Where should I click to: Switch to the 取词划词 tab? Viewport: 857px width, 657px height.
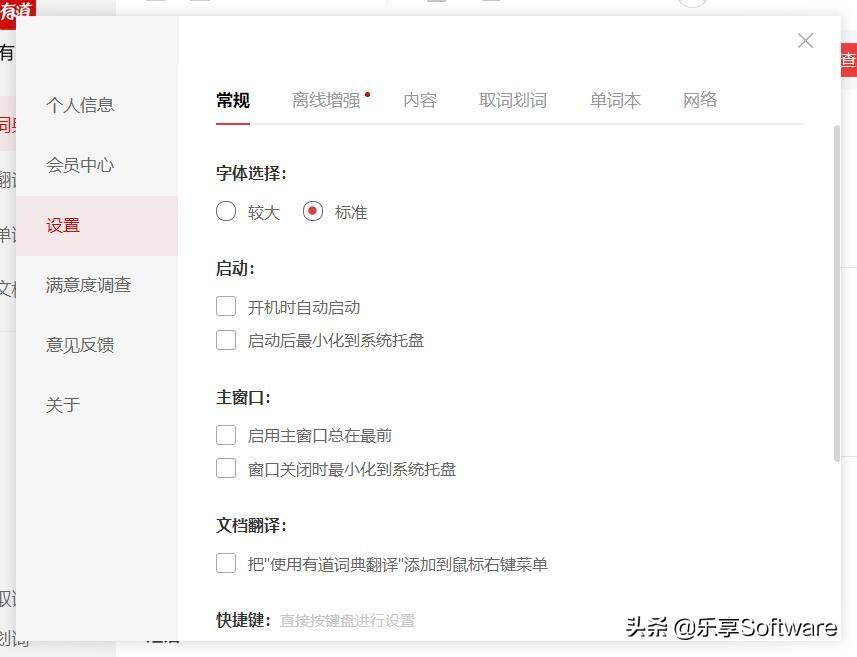[x=513, y=100]
